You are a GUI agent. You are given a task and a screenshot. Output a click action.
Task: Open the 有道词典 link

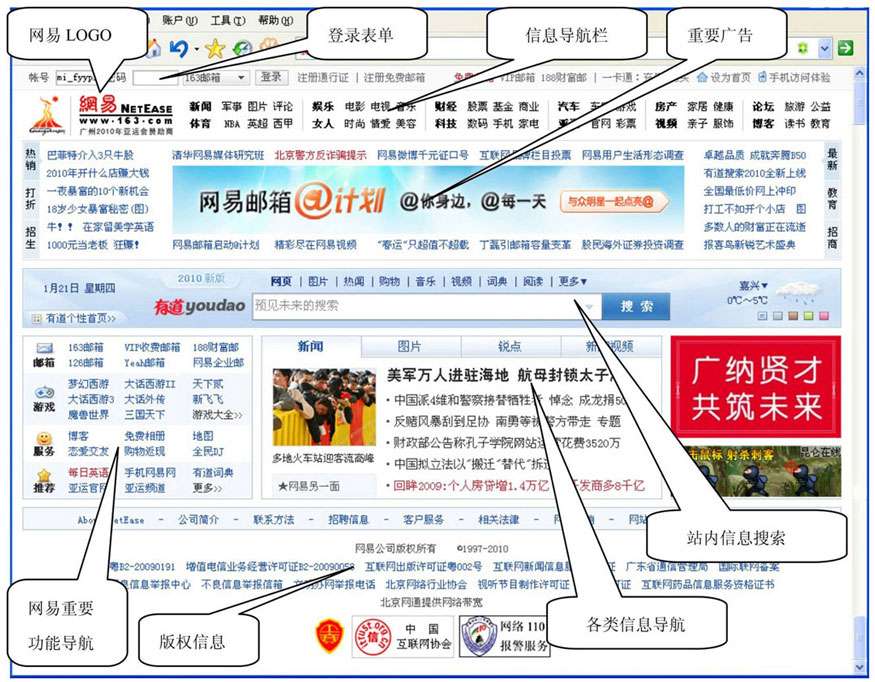[213, 473]
